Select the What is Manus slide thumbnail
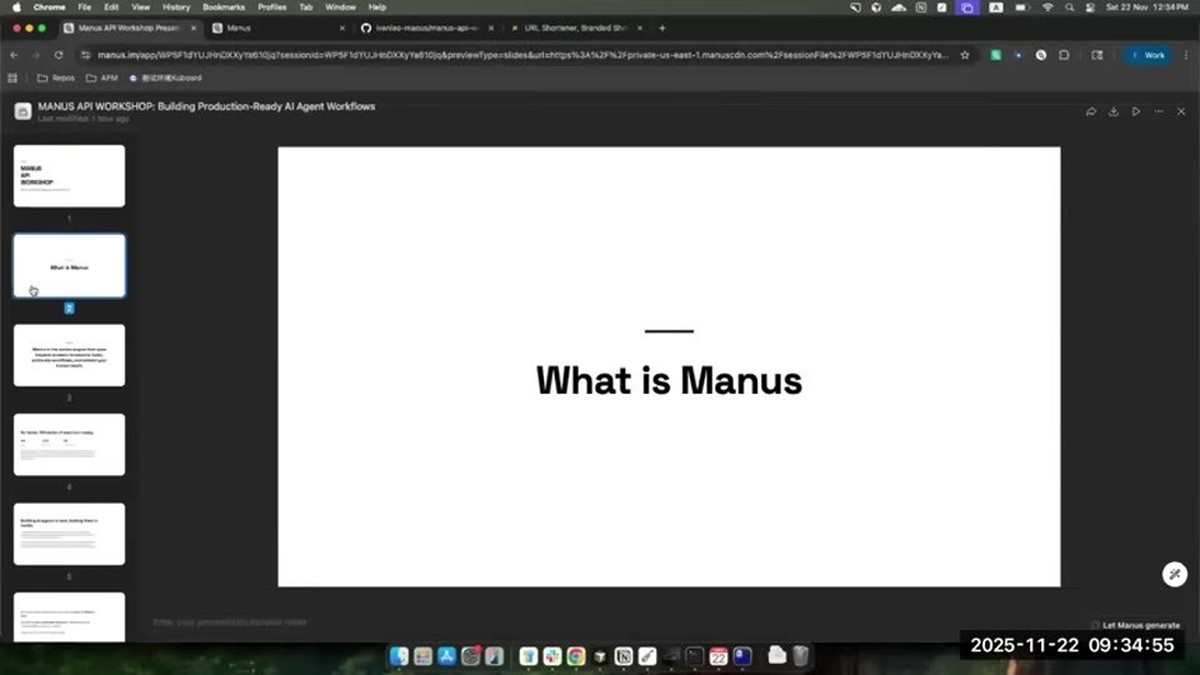 (x=69, y=266)
